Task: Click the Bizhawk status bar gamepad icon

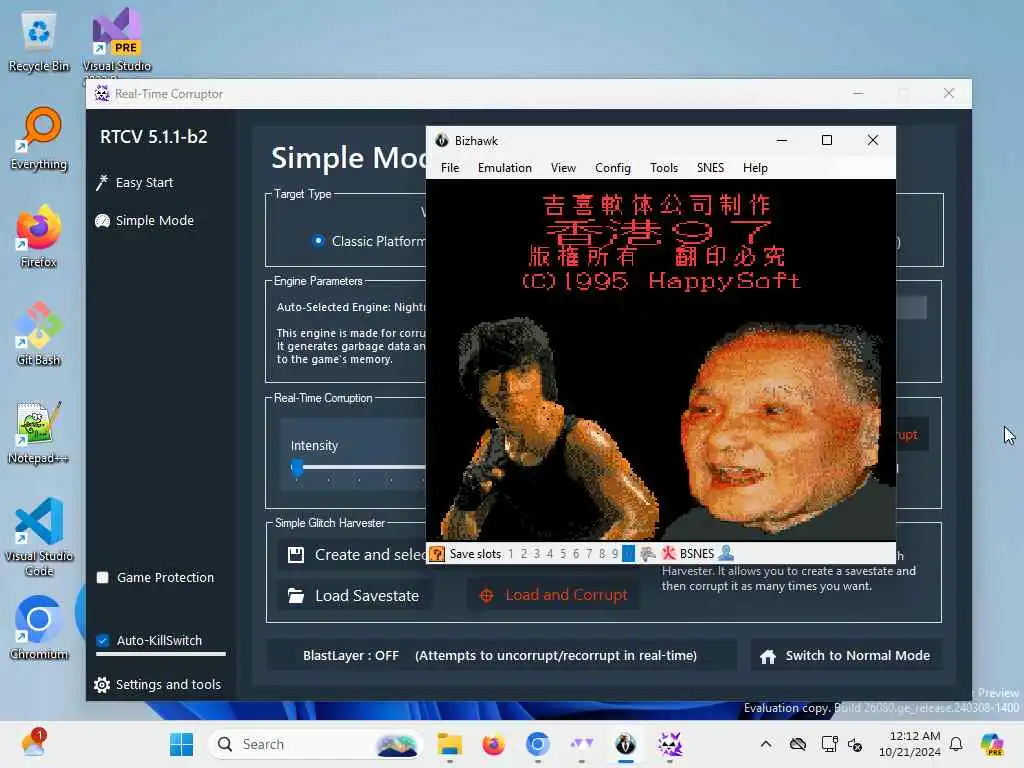Action: (647, 554)
